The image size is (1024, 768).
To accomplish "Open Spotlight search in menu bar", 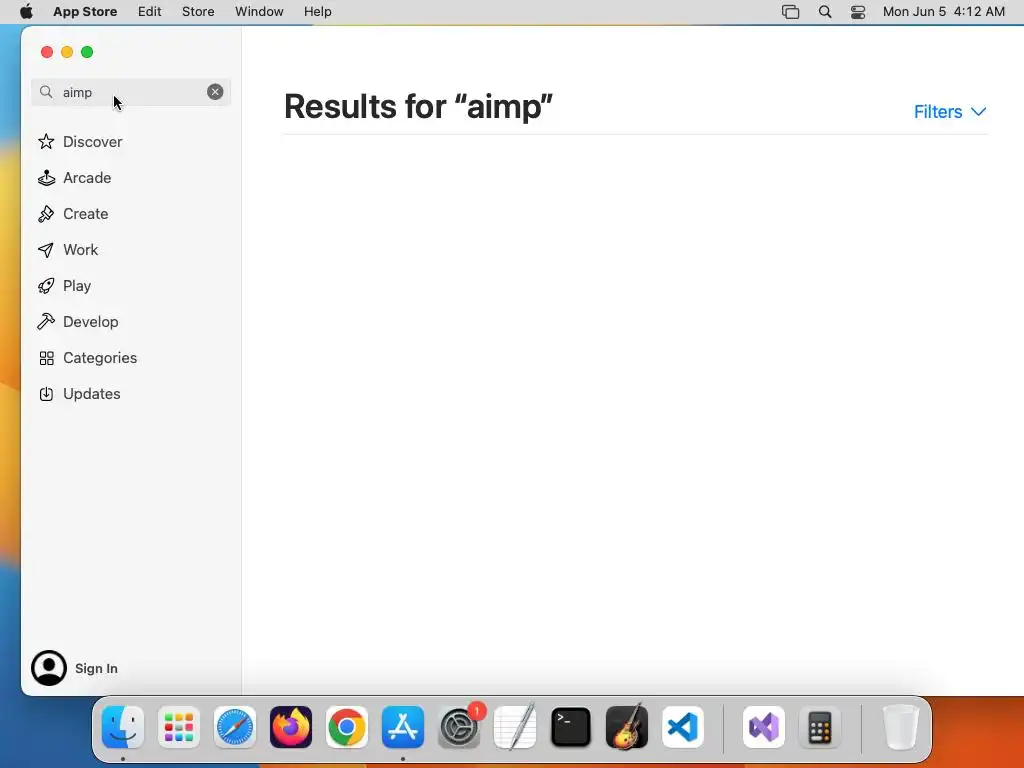I will (825, 12).
